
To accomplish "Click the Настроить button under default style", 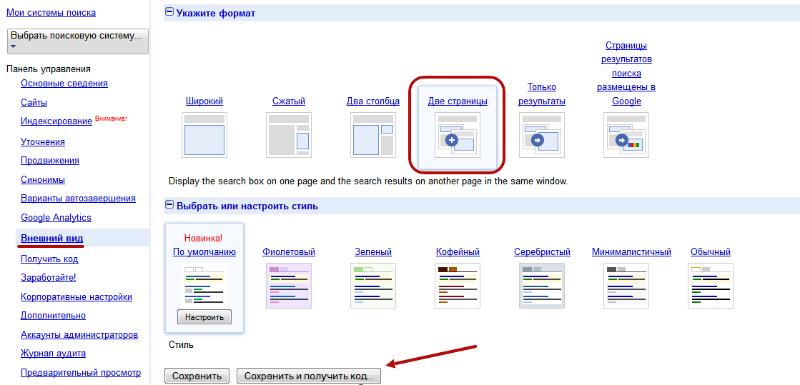I will coord(204,317).
